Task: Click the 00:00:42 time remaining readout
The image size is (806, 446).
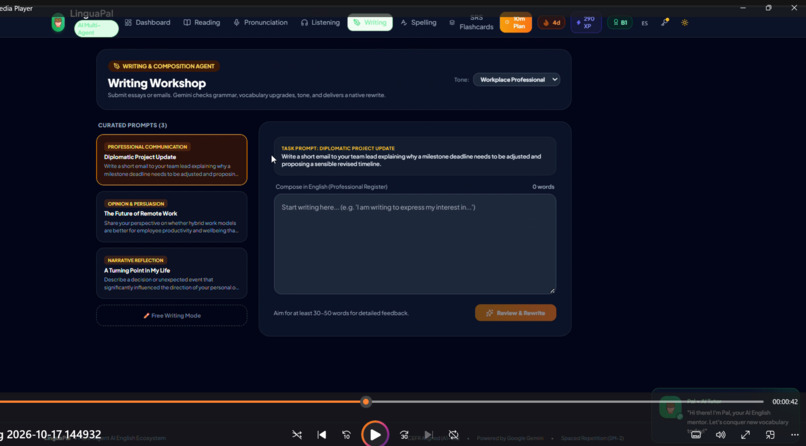Action: click(x=785, y=402)
